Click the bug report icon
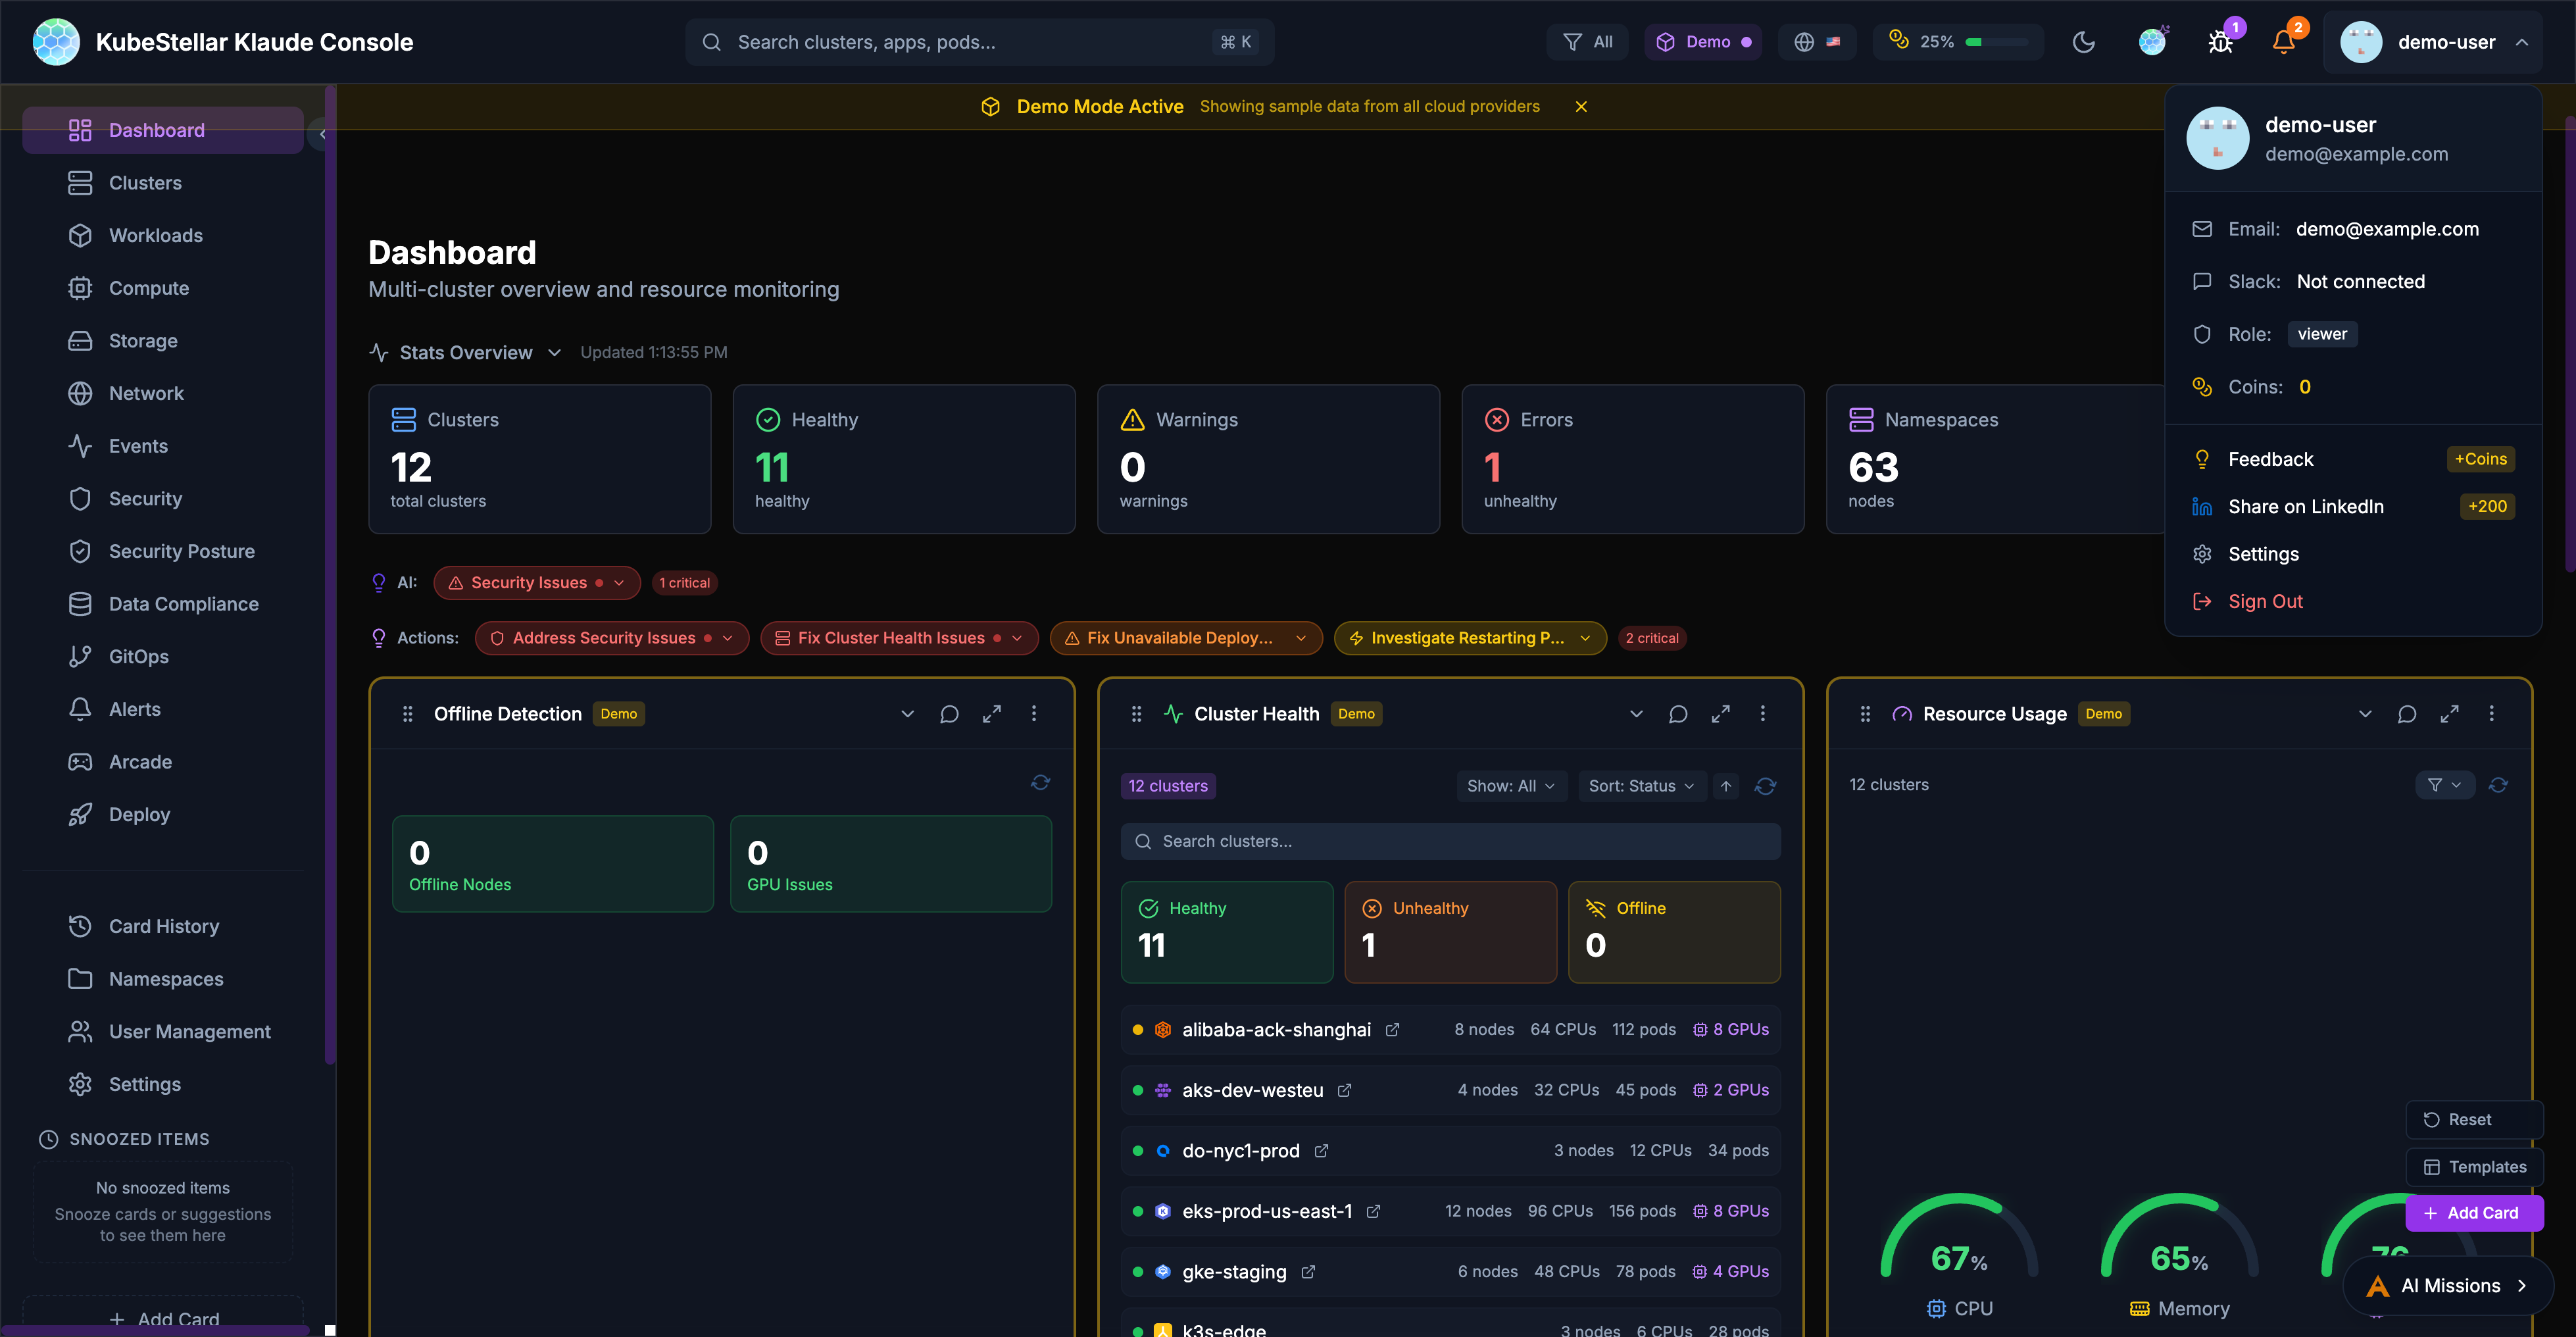Screen dimensions: 2576x1337 (2220, 42)
